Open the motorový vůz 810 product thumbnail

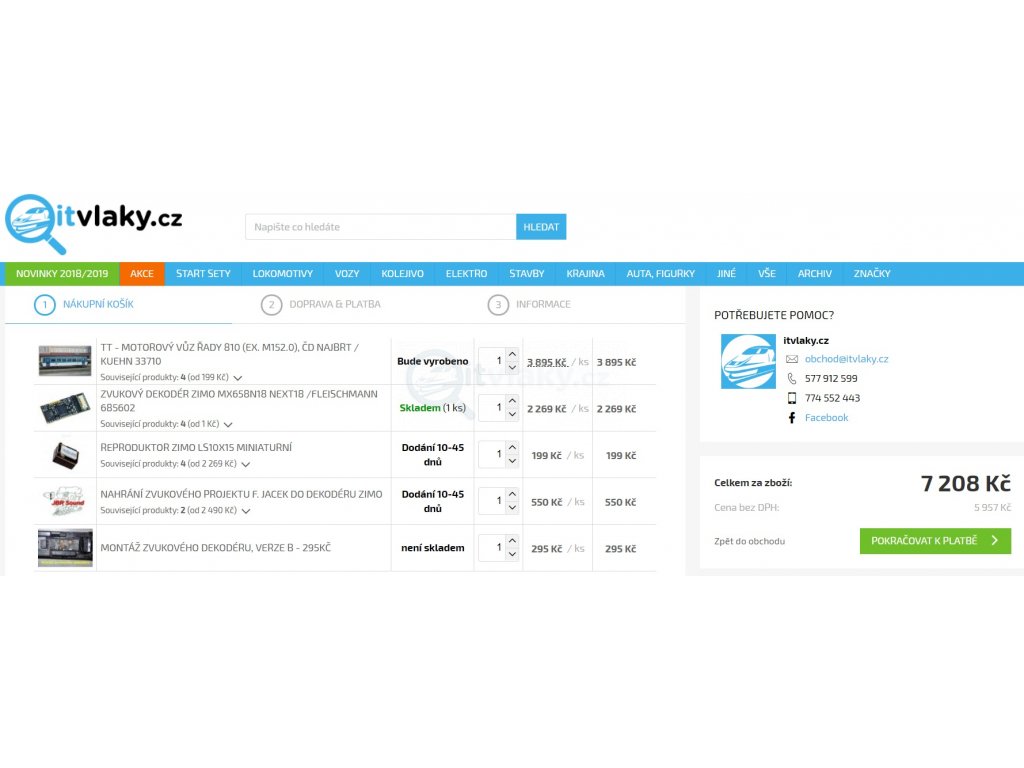click(x=65, y=361)
